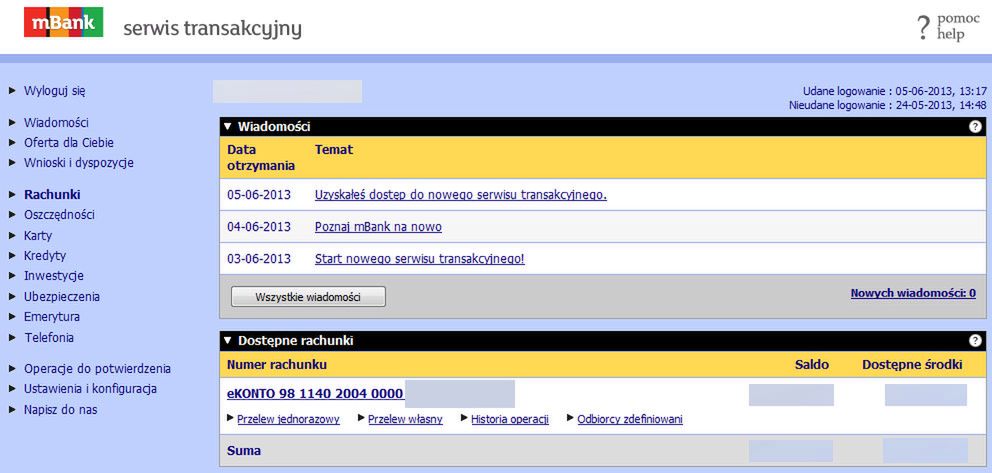Start a Przelew jednorazowy transfer
The image size is (992, 473).
point(288,419)
